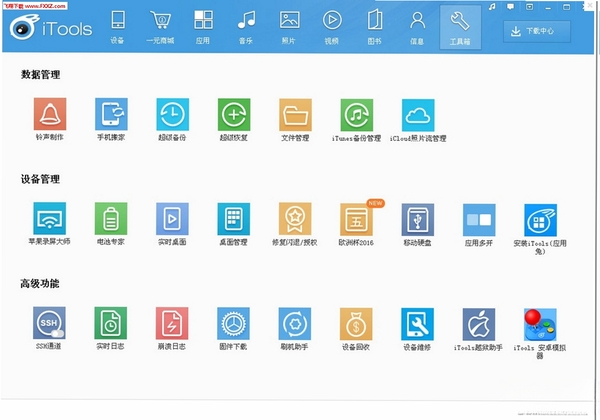Screen dimensions: 600x420
Task: Open the 照片 photos tab
Action: [x=289, y=28]
